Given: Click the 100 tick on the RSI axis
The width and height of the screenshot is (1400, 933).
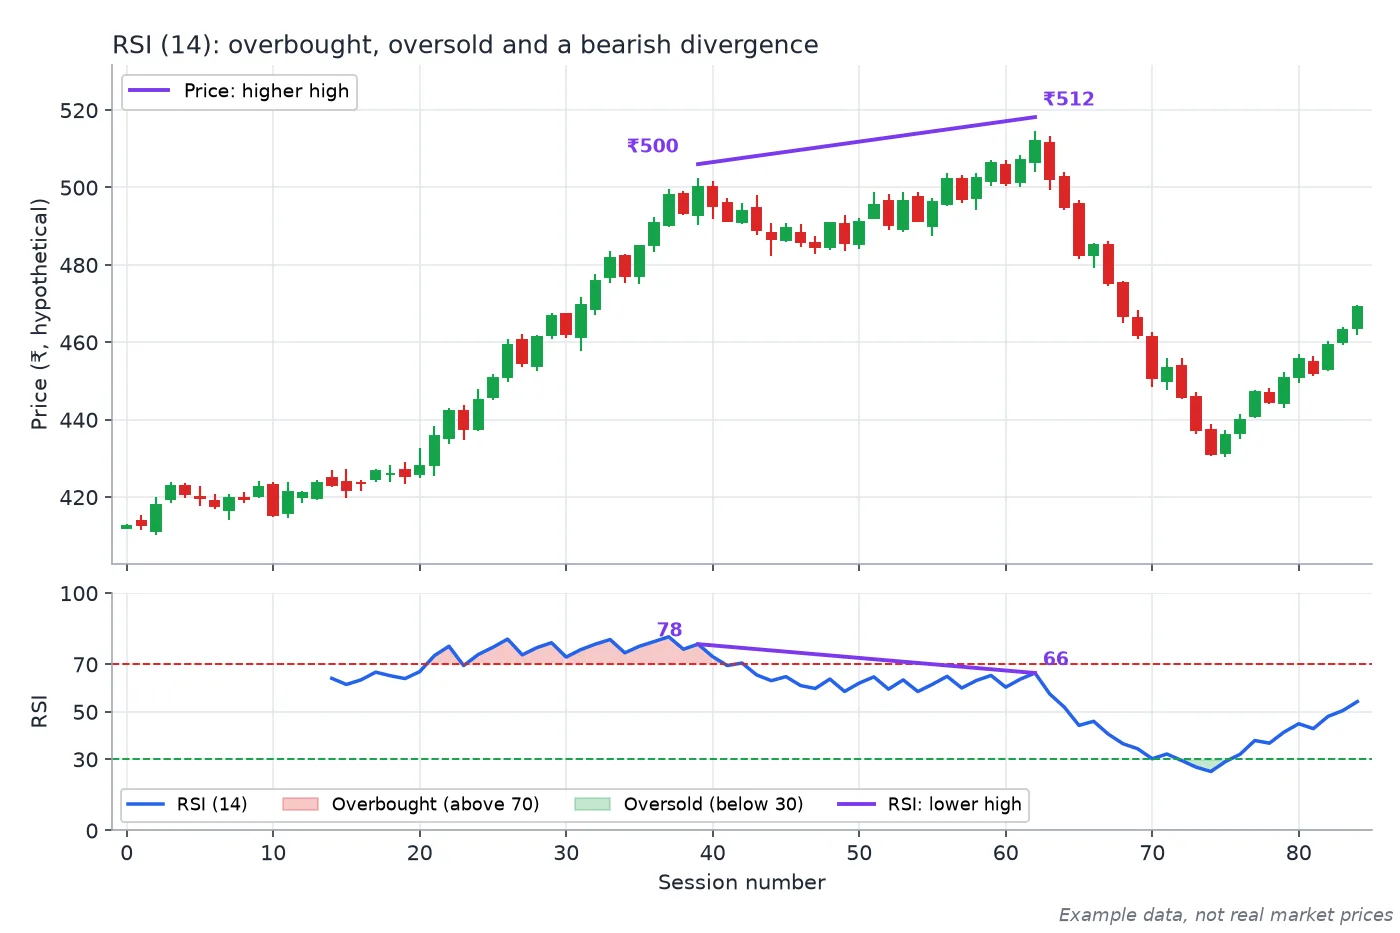Looking at the screenshot, I should (79, 594).
